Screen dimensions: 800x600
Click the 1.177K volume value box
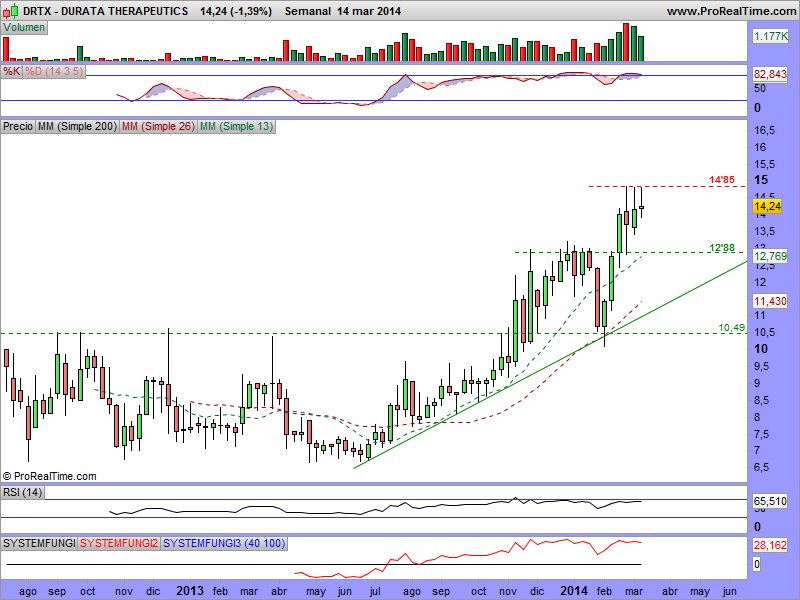(770, 36)
